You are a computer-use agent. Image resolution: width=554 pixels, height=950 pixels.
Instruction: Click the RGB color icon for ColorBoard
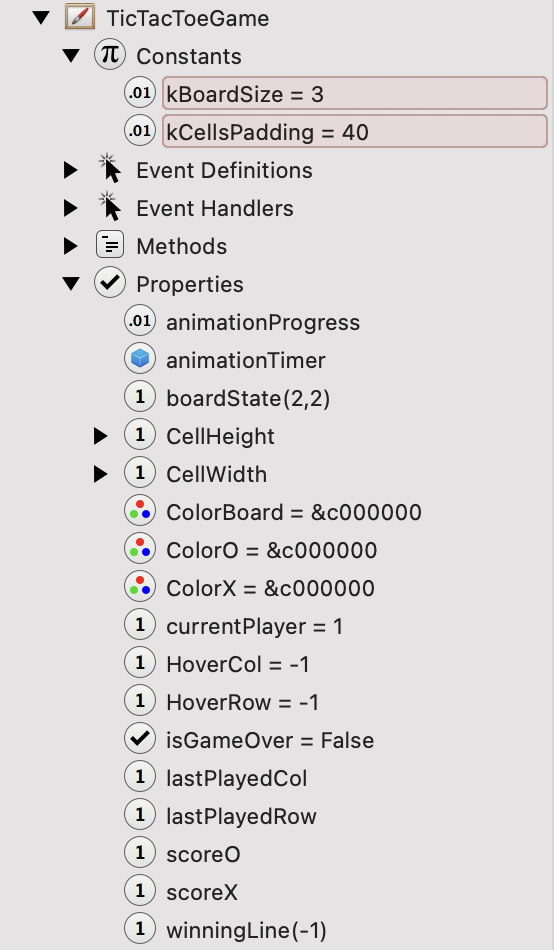pyautogui.click(x=140, y=511)
